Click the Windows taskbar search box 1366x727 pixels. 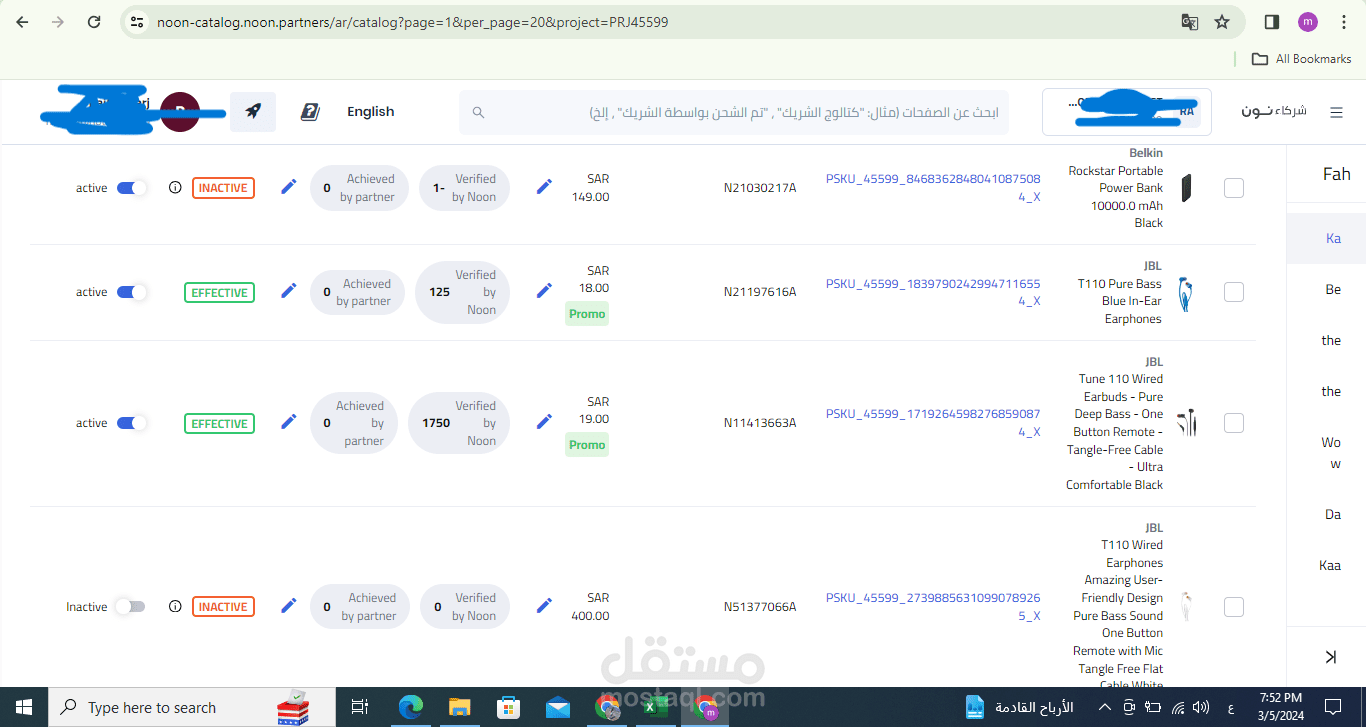click(193, 707)
